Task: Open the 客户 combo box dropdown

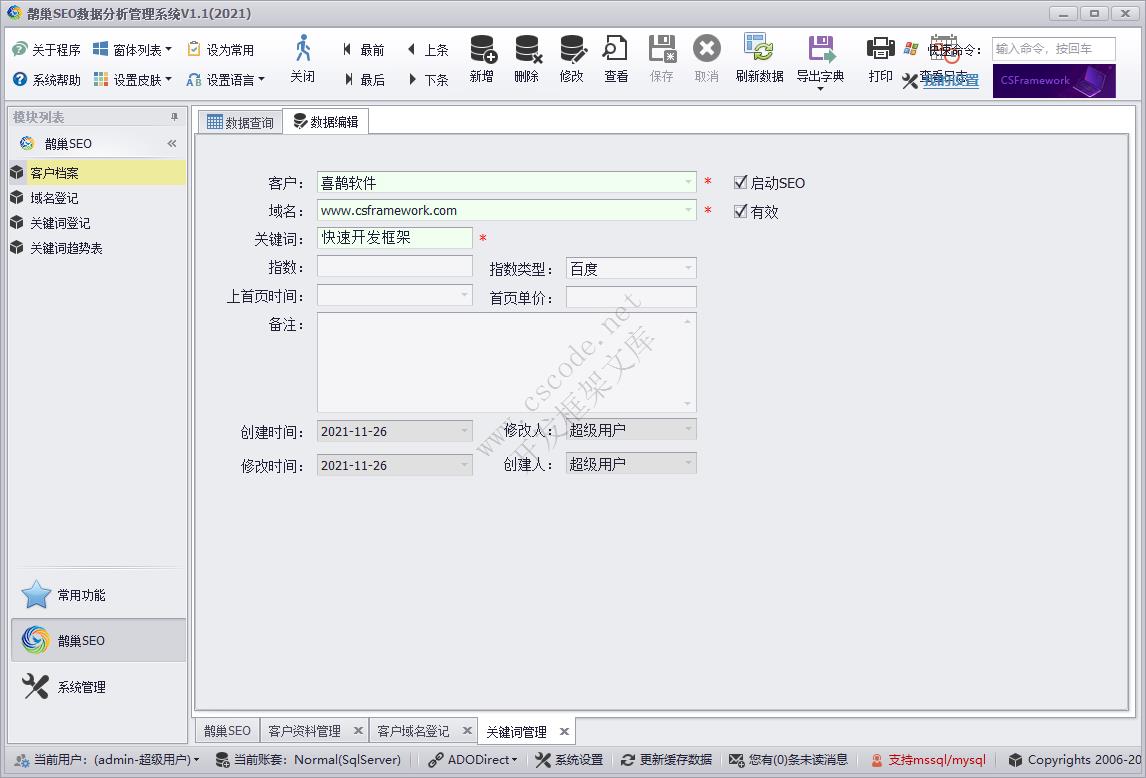Action: click(688, 182)
